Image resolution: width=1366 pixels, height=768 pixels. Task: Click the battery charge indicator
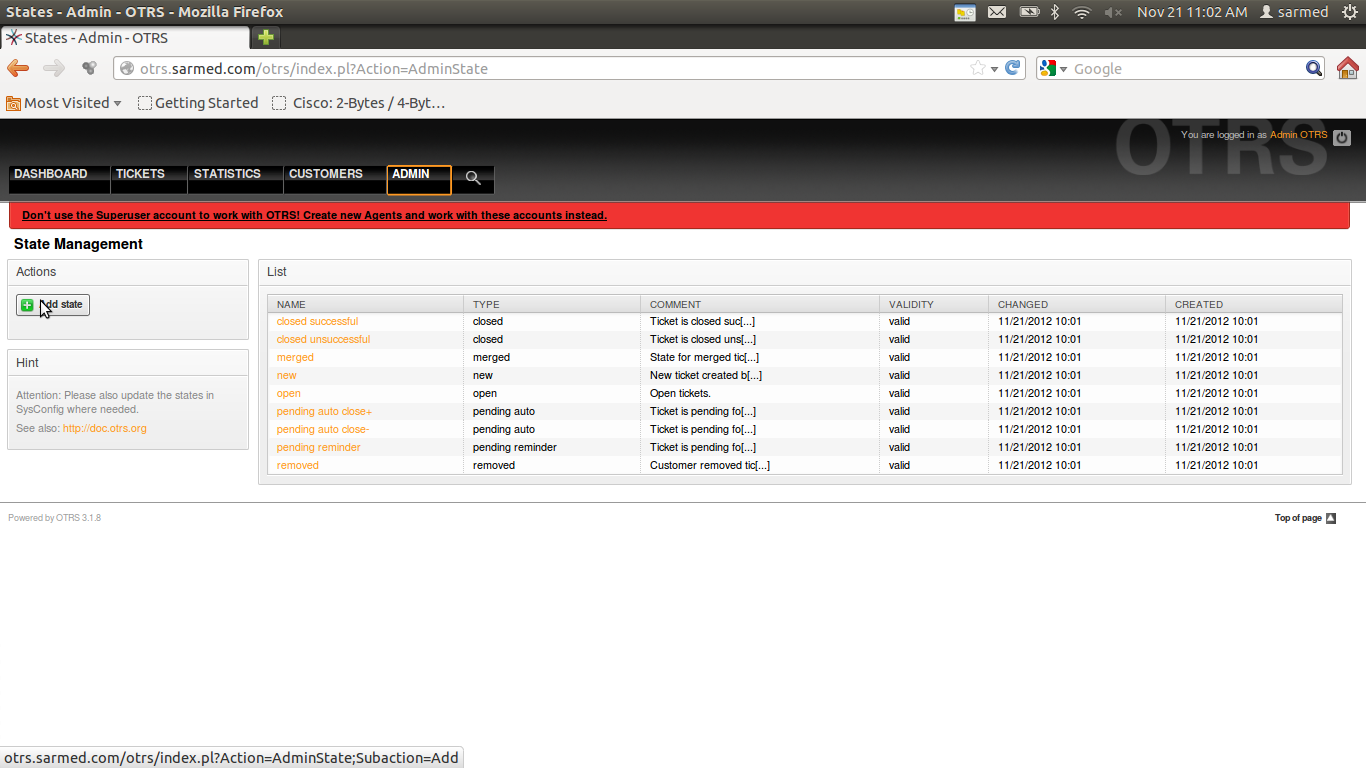click(x=1029, y=12)
